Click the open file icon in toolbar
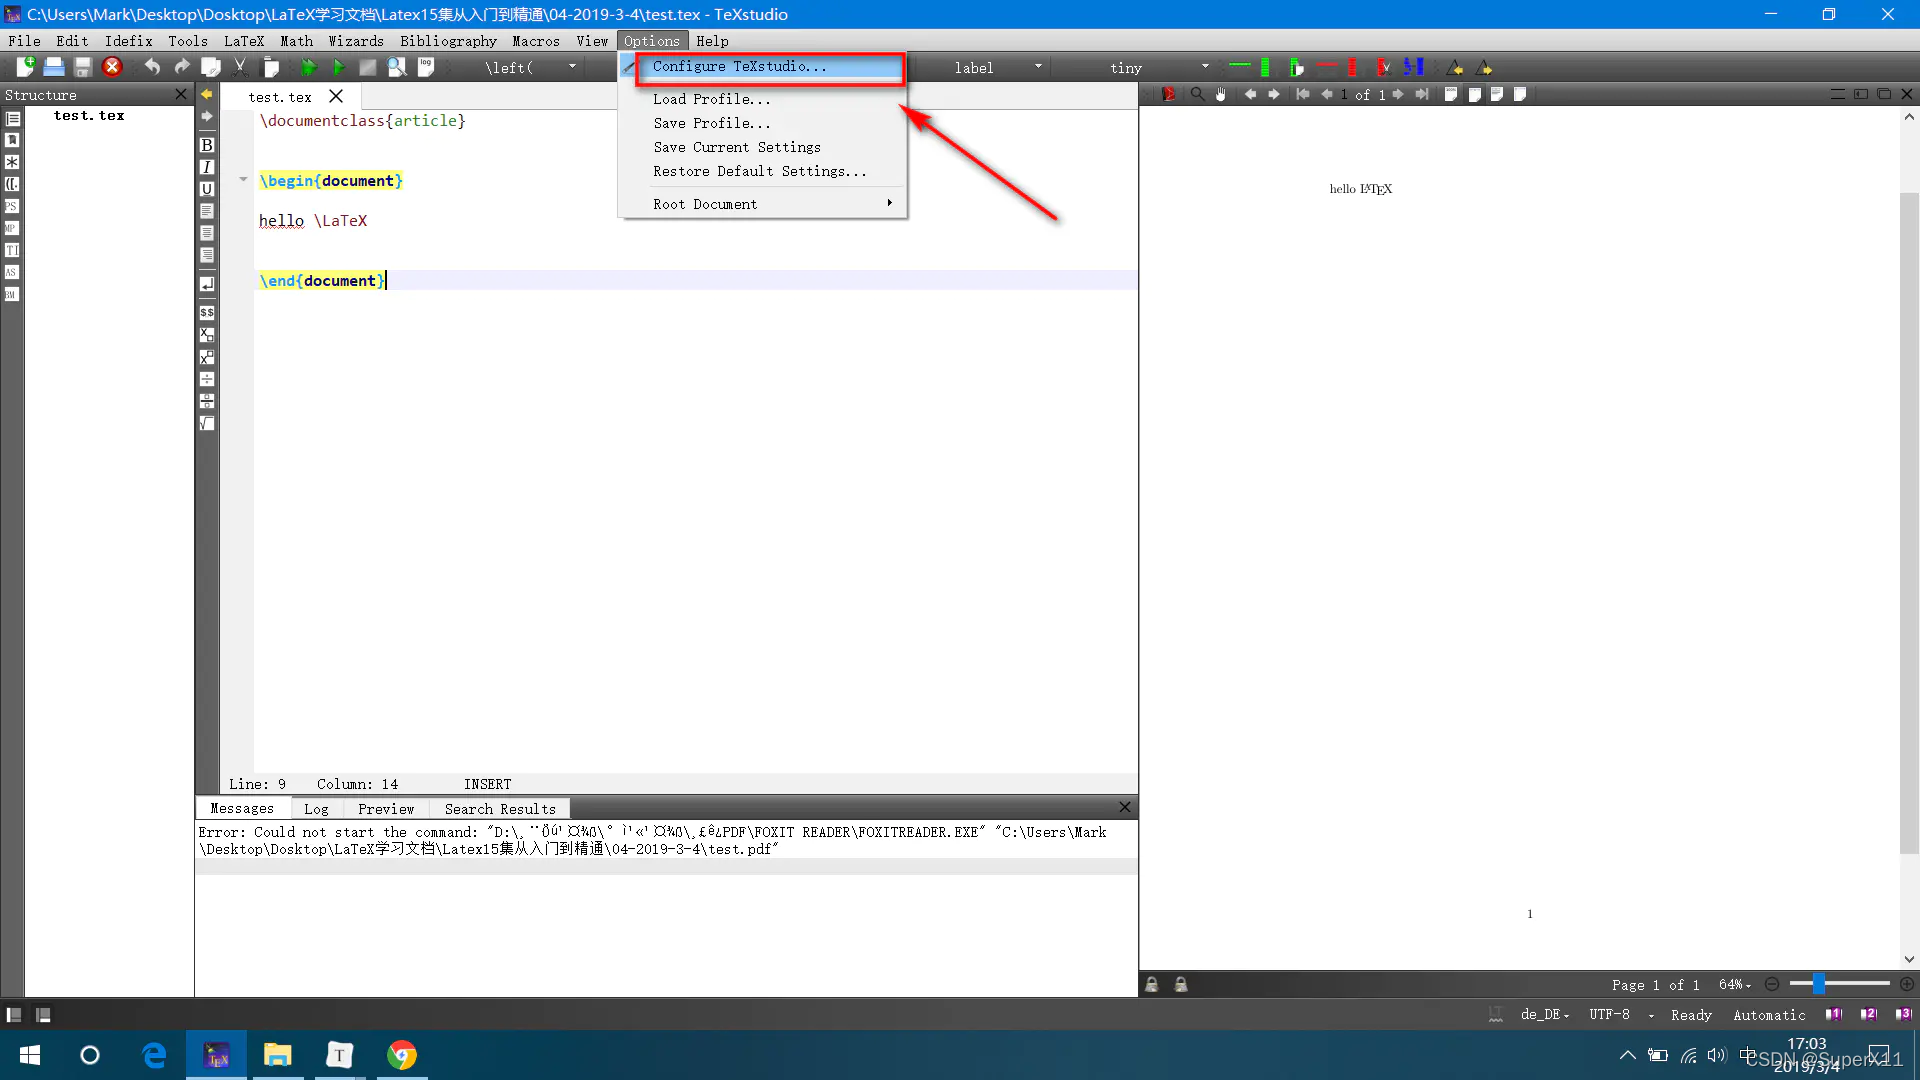This screenshot has width=1920, height=1080. 54,67
